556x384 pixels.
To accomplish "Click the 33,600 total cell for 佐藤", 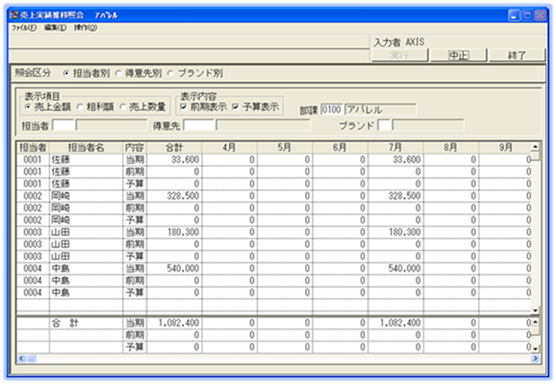I will (174, 160).
